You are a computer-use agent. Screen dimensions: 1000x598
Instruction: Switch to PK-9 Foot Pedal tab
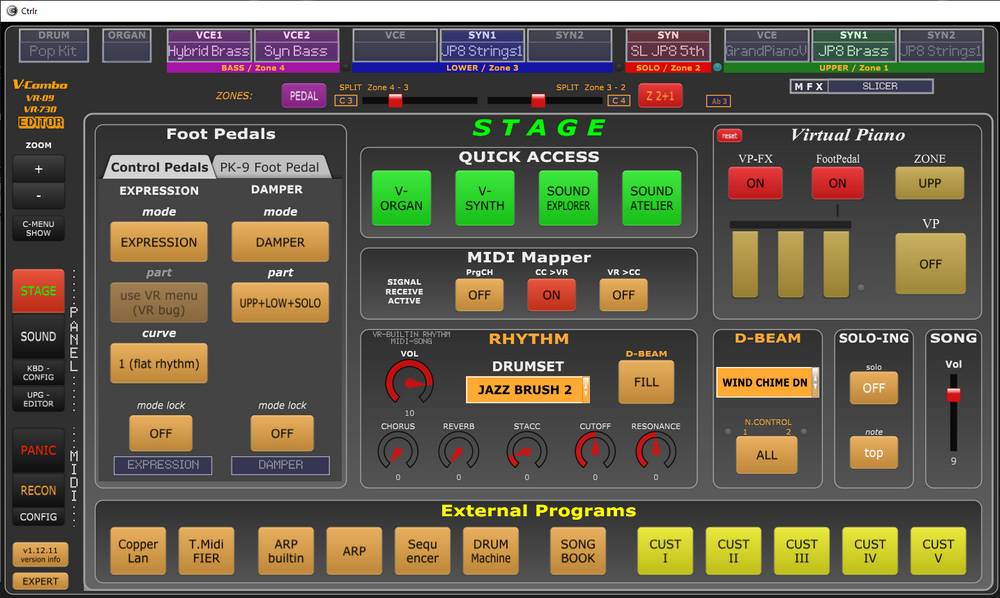[269, 167]
